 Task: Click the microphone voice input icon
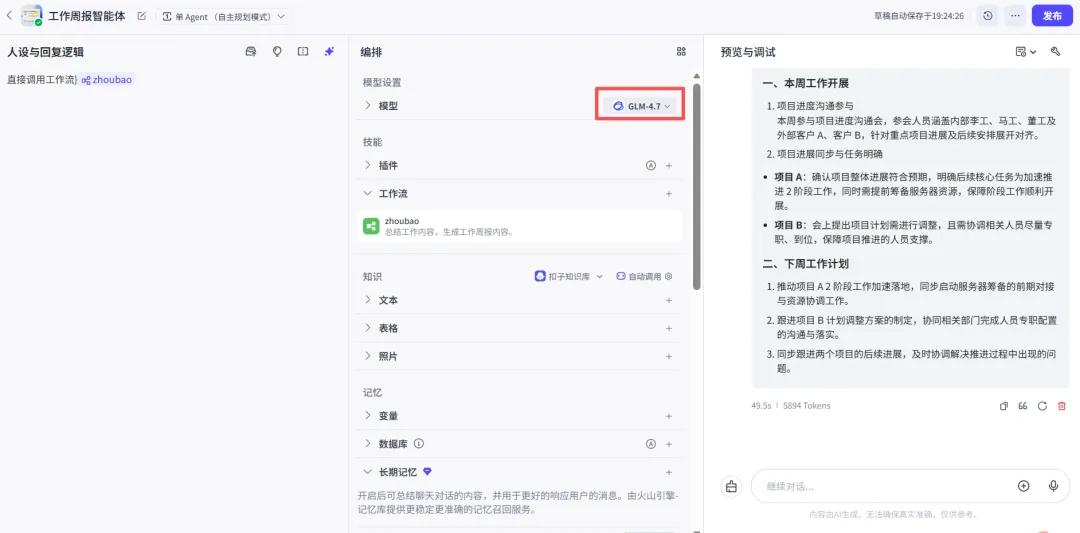point(1053,486)
